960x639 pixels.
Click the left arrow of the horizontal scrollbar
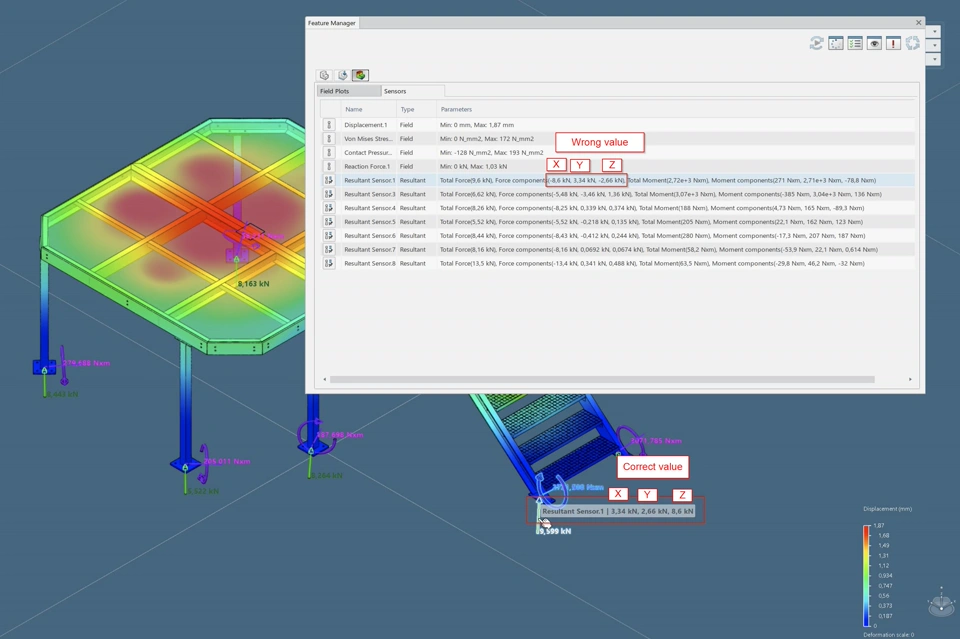[324, 379]
